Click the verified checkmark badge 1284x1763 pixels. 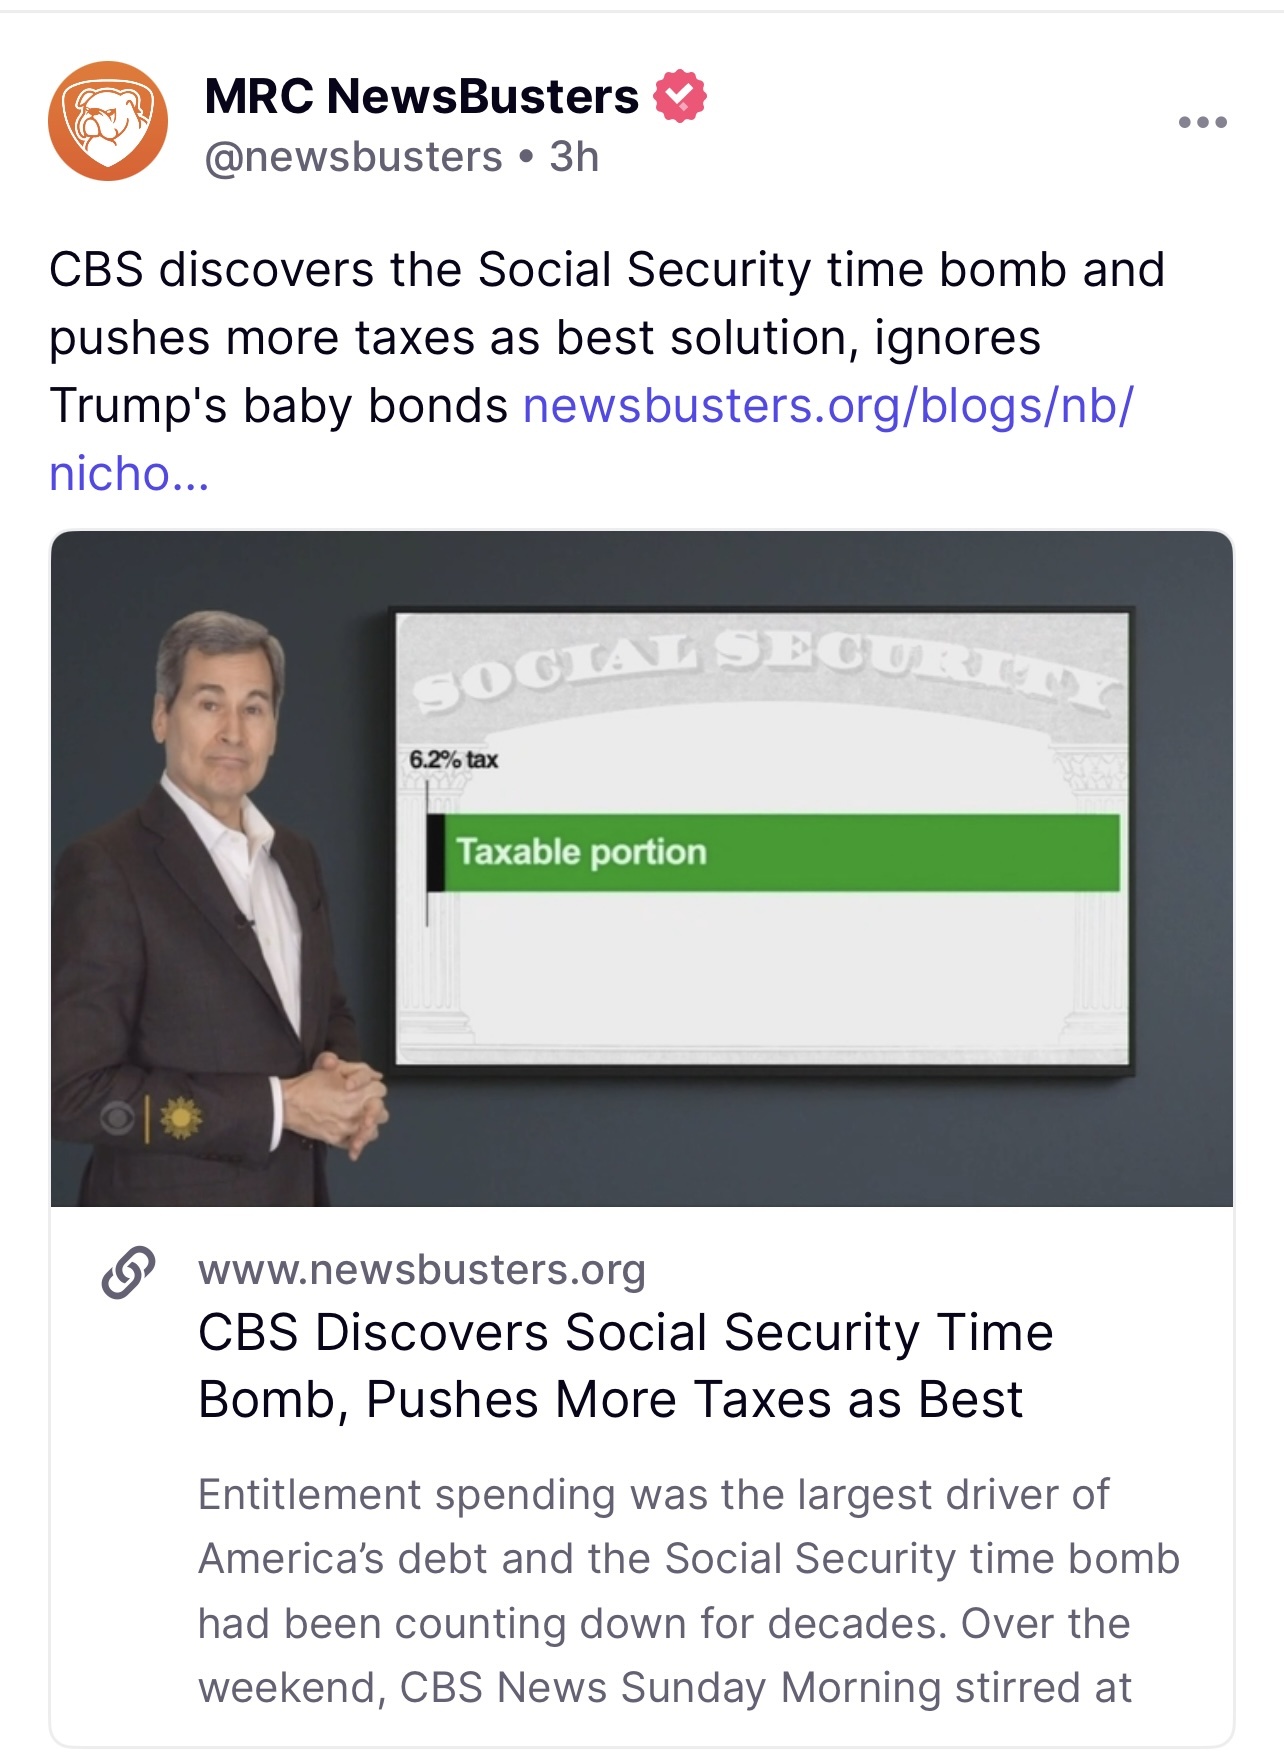click(x=680, y=96)
